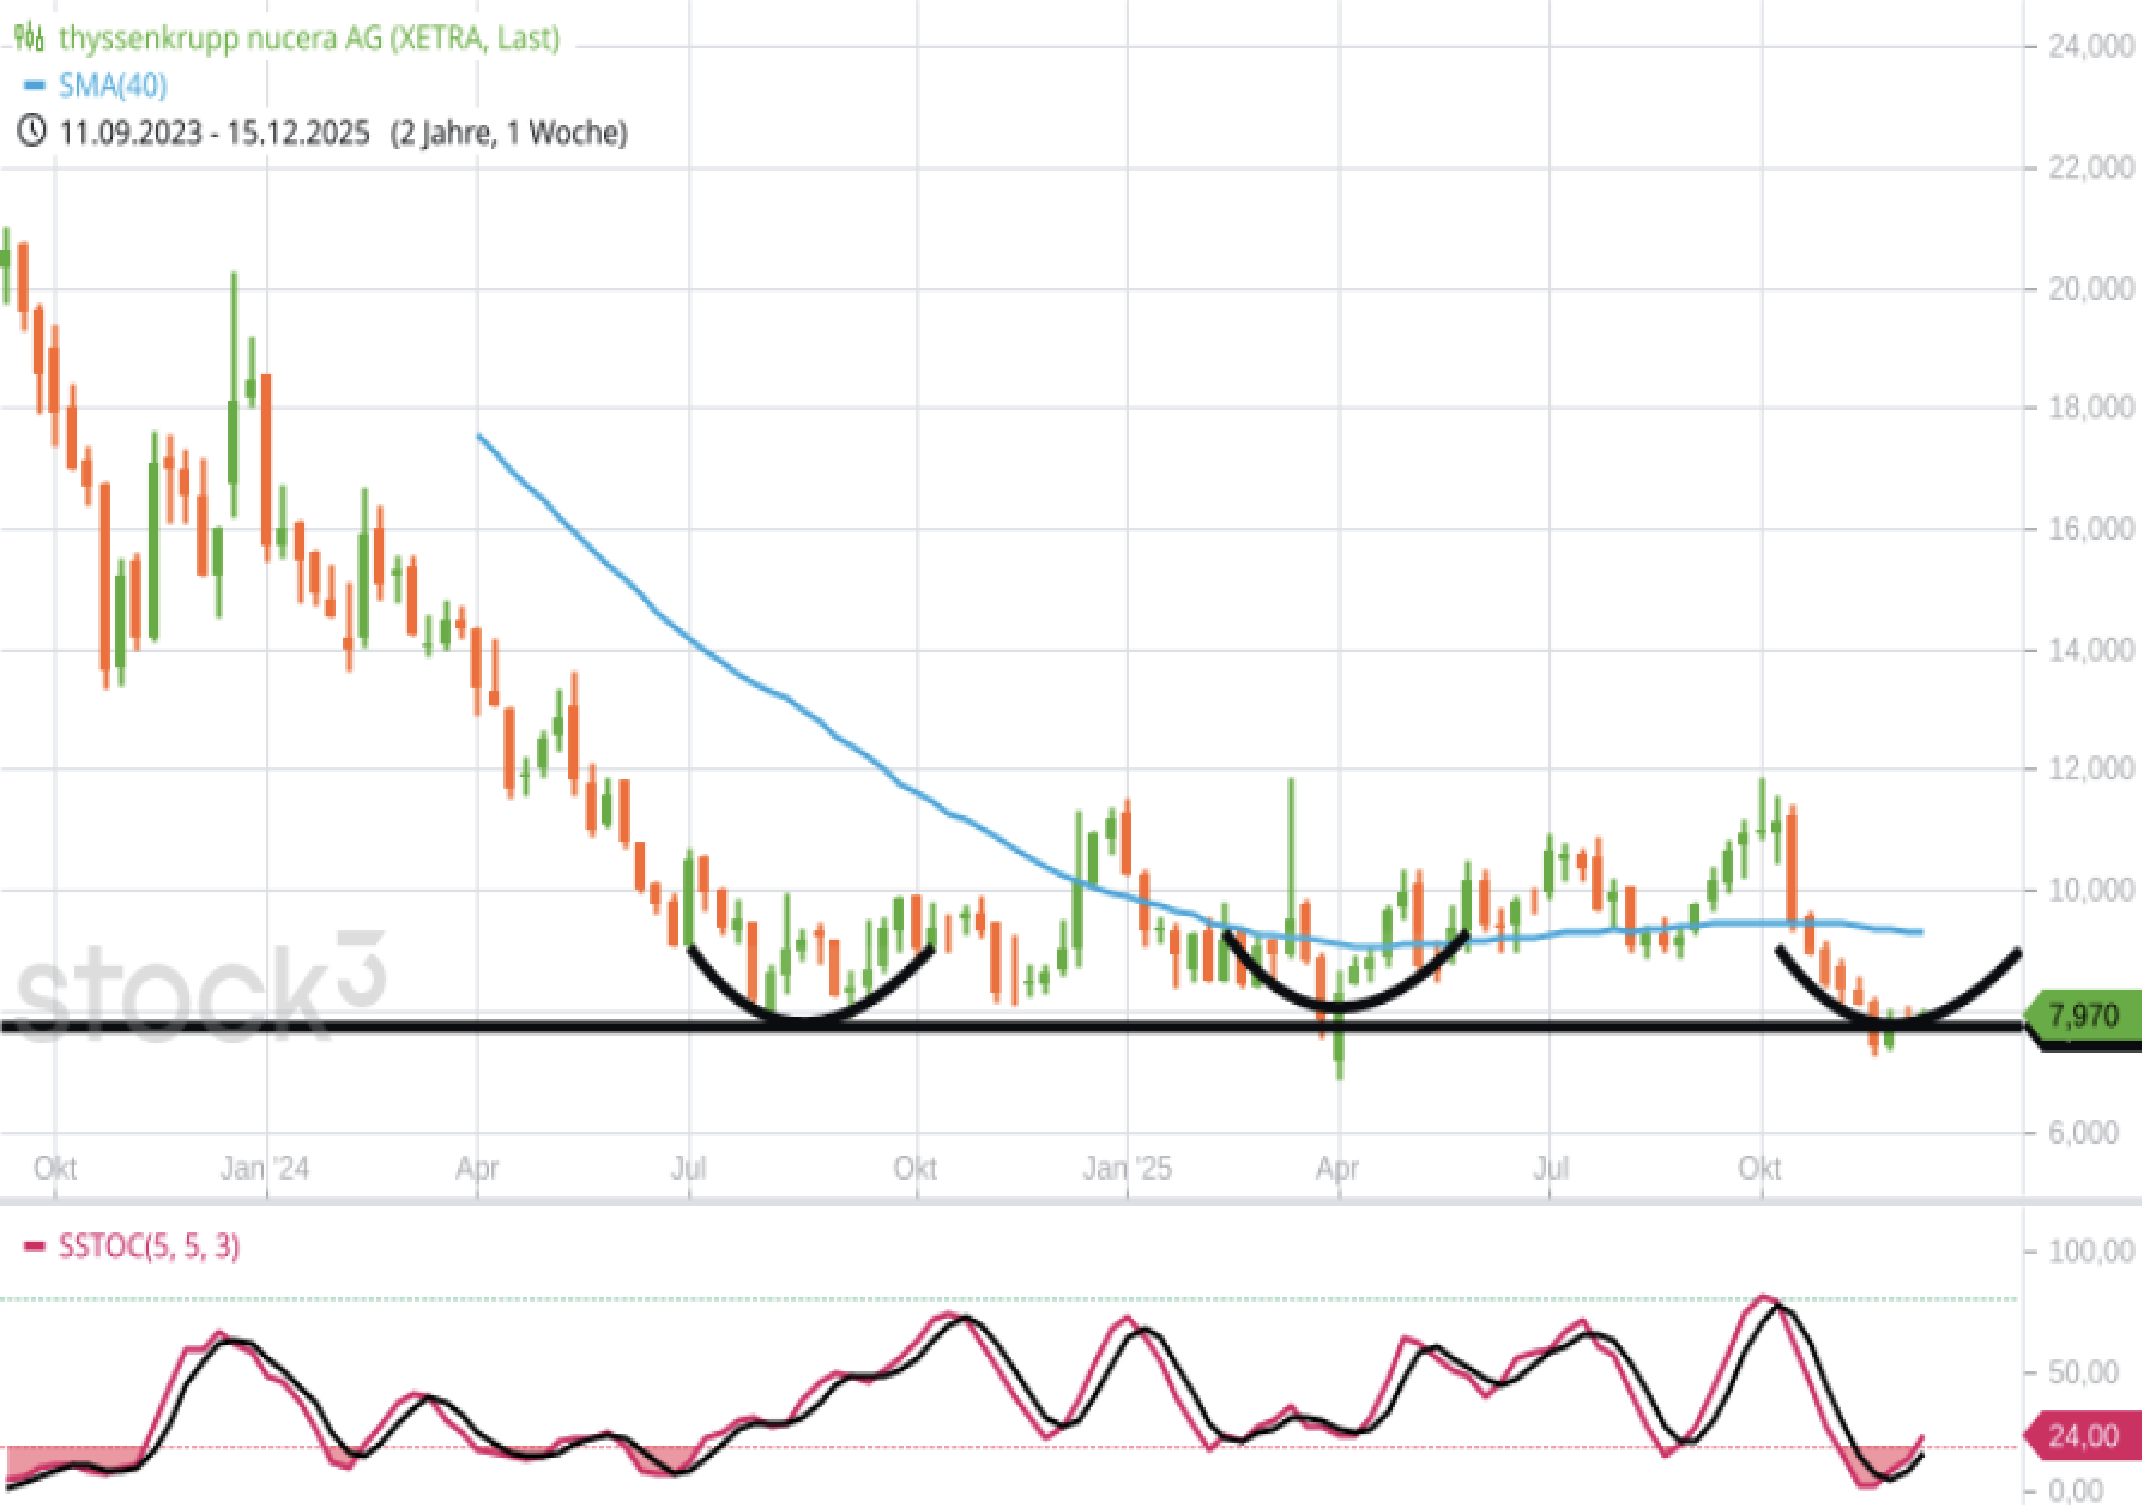Click the green 7,970 current price tag
The height and width of the screenshot is (1505, 2142).
pos(2084,1016)
